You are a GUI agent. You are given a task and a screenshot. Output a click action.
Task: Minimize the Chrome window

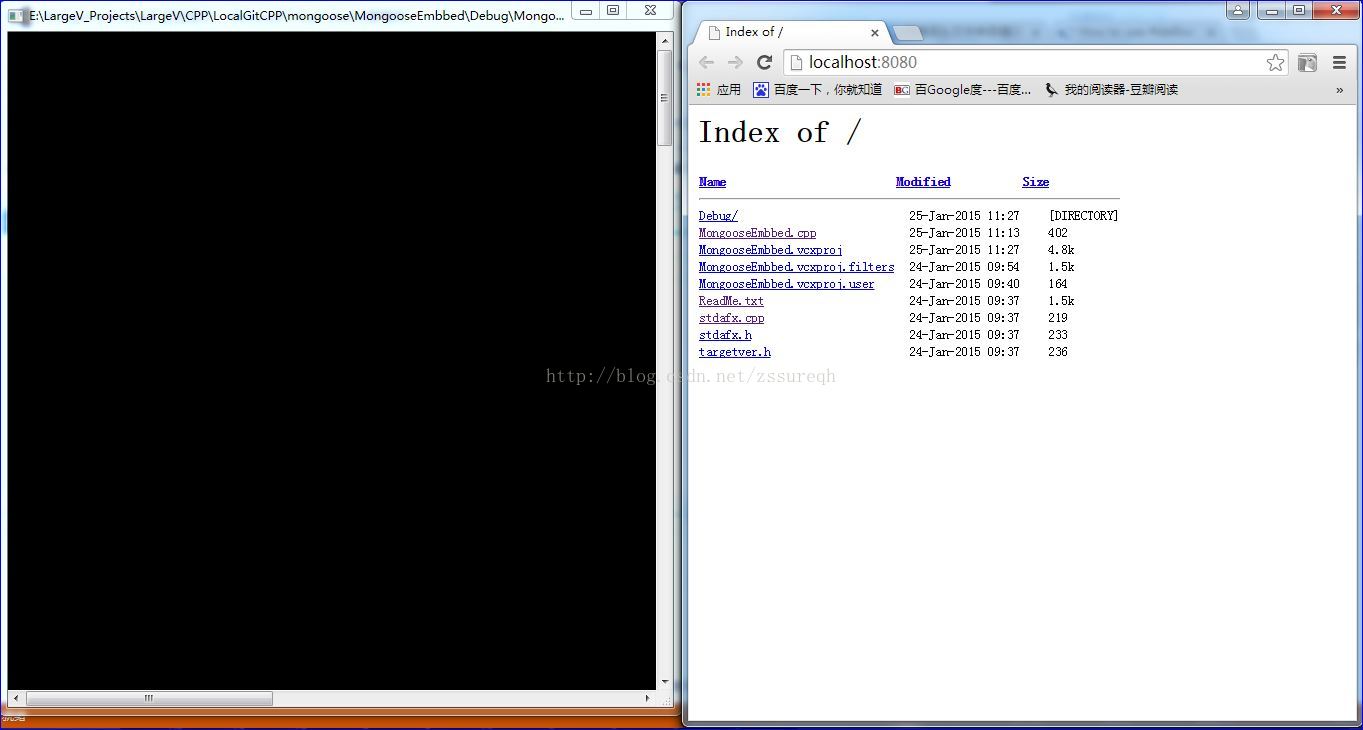click(x=1272, y=11)
